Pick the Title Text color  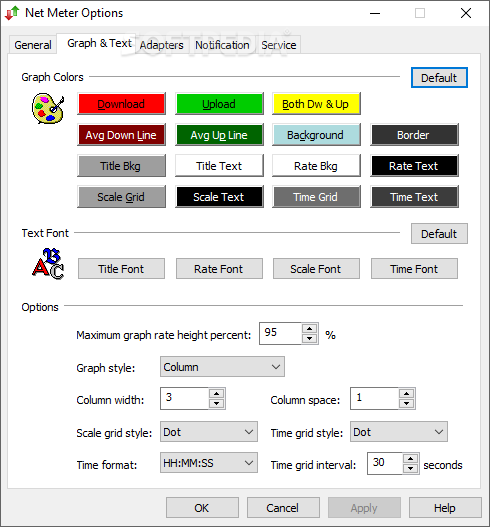[x=219, y=166]
